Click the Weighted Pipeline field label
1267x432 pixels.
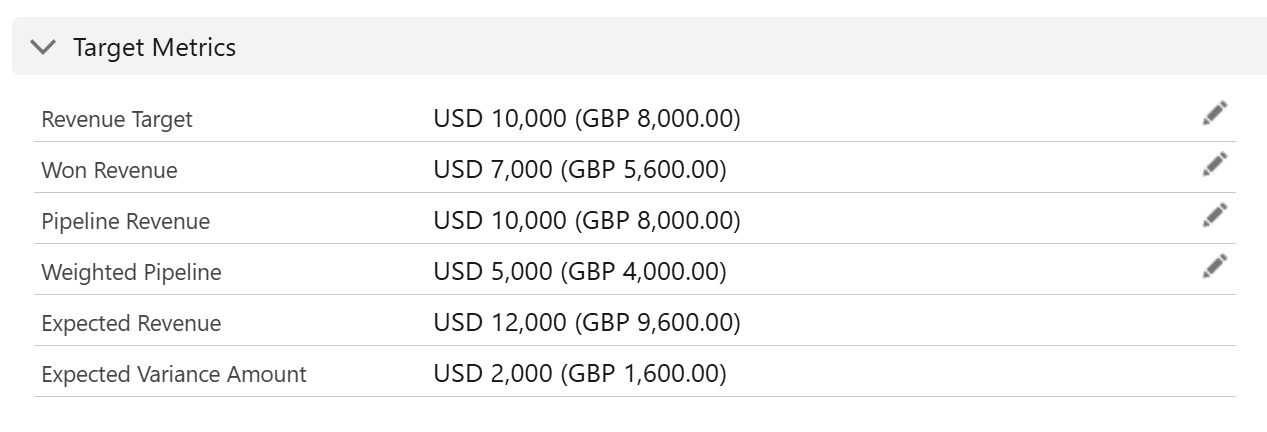tap(131, 273)
